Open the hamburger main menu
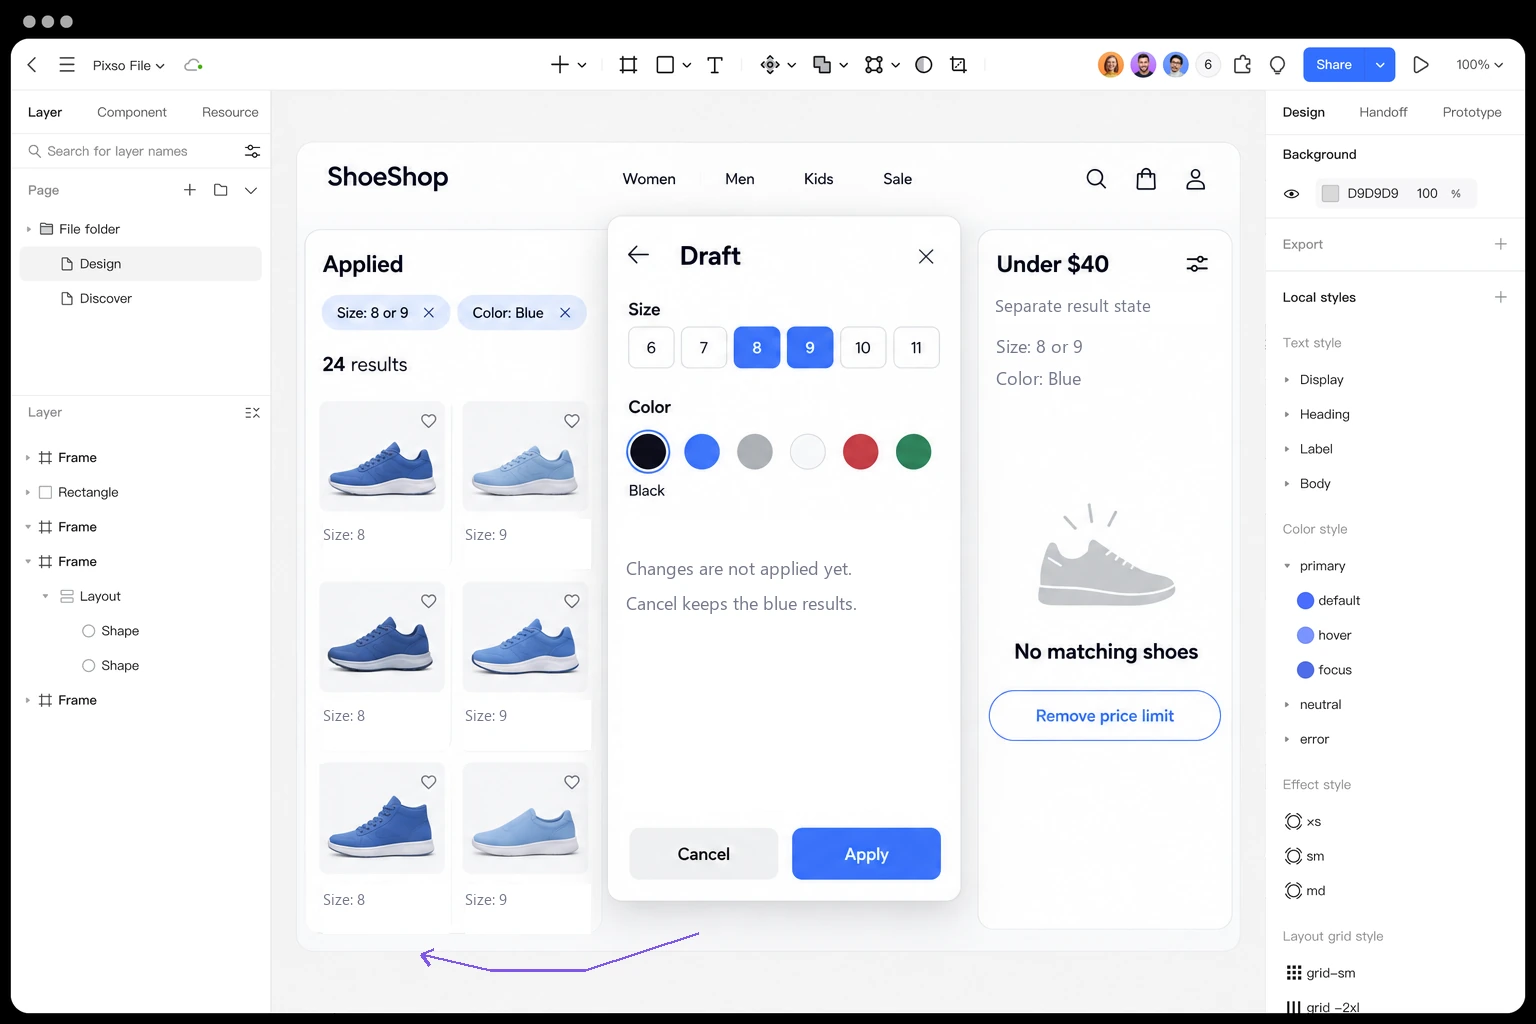The width and height of the screenshot is (1536, 1024). pos(67,65)
